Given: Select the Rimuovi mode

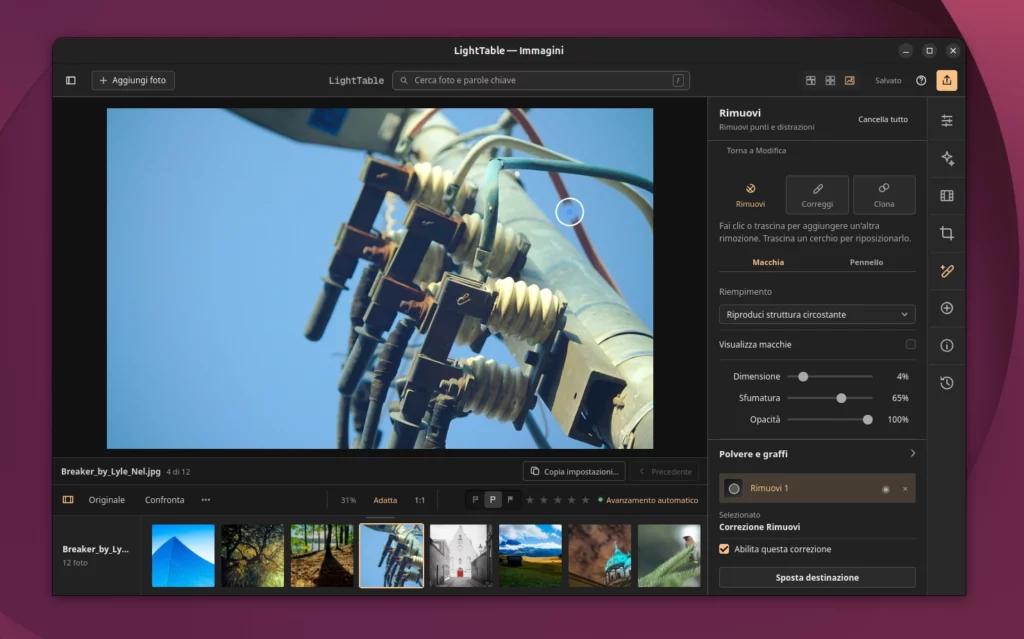Looking at the screenshot, I should click(750, 195).
